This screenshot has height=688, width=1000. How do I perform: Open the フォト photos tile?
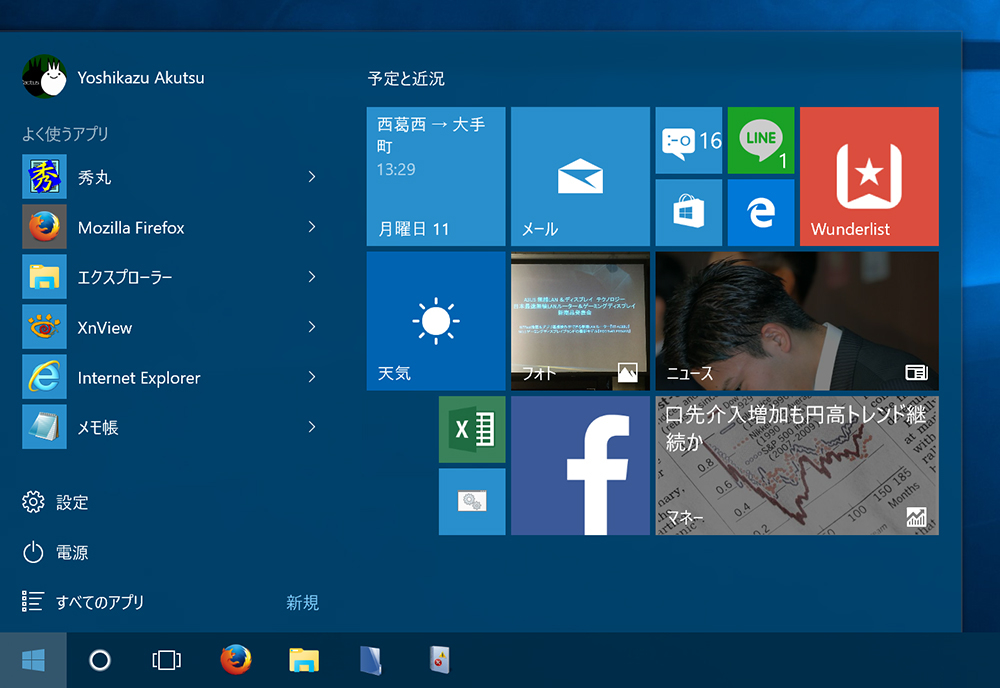[580, 320]
